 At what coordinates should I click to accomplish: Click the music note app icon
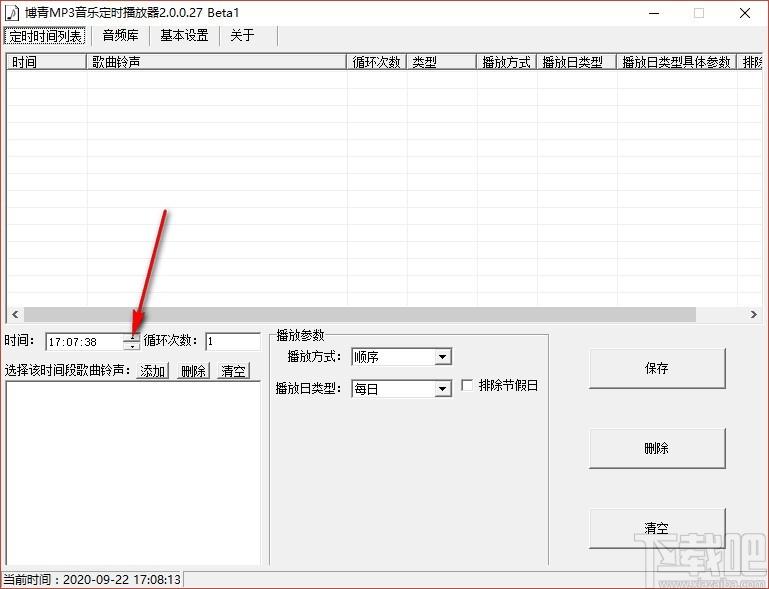pyautogui.click(x=11, y=13)
